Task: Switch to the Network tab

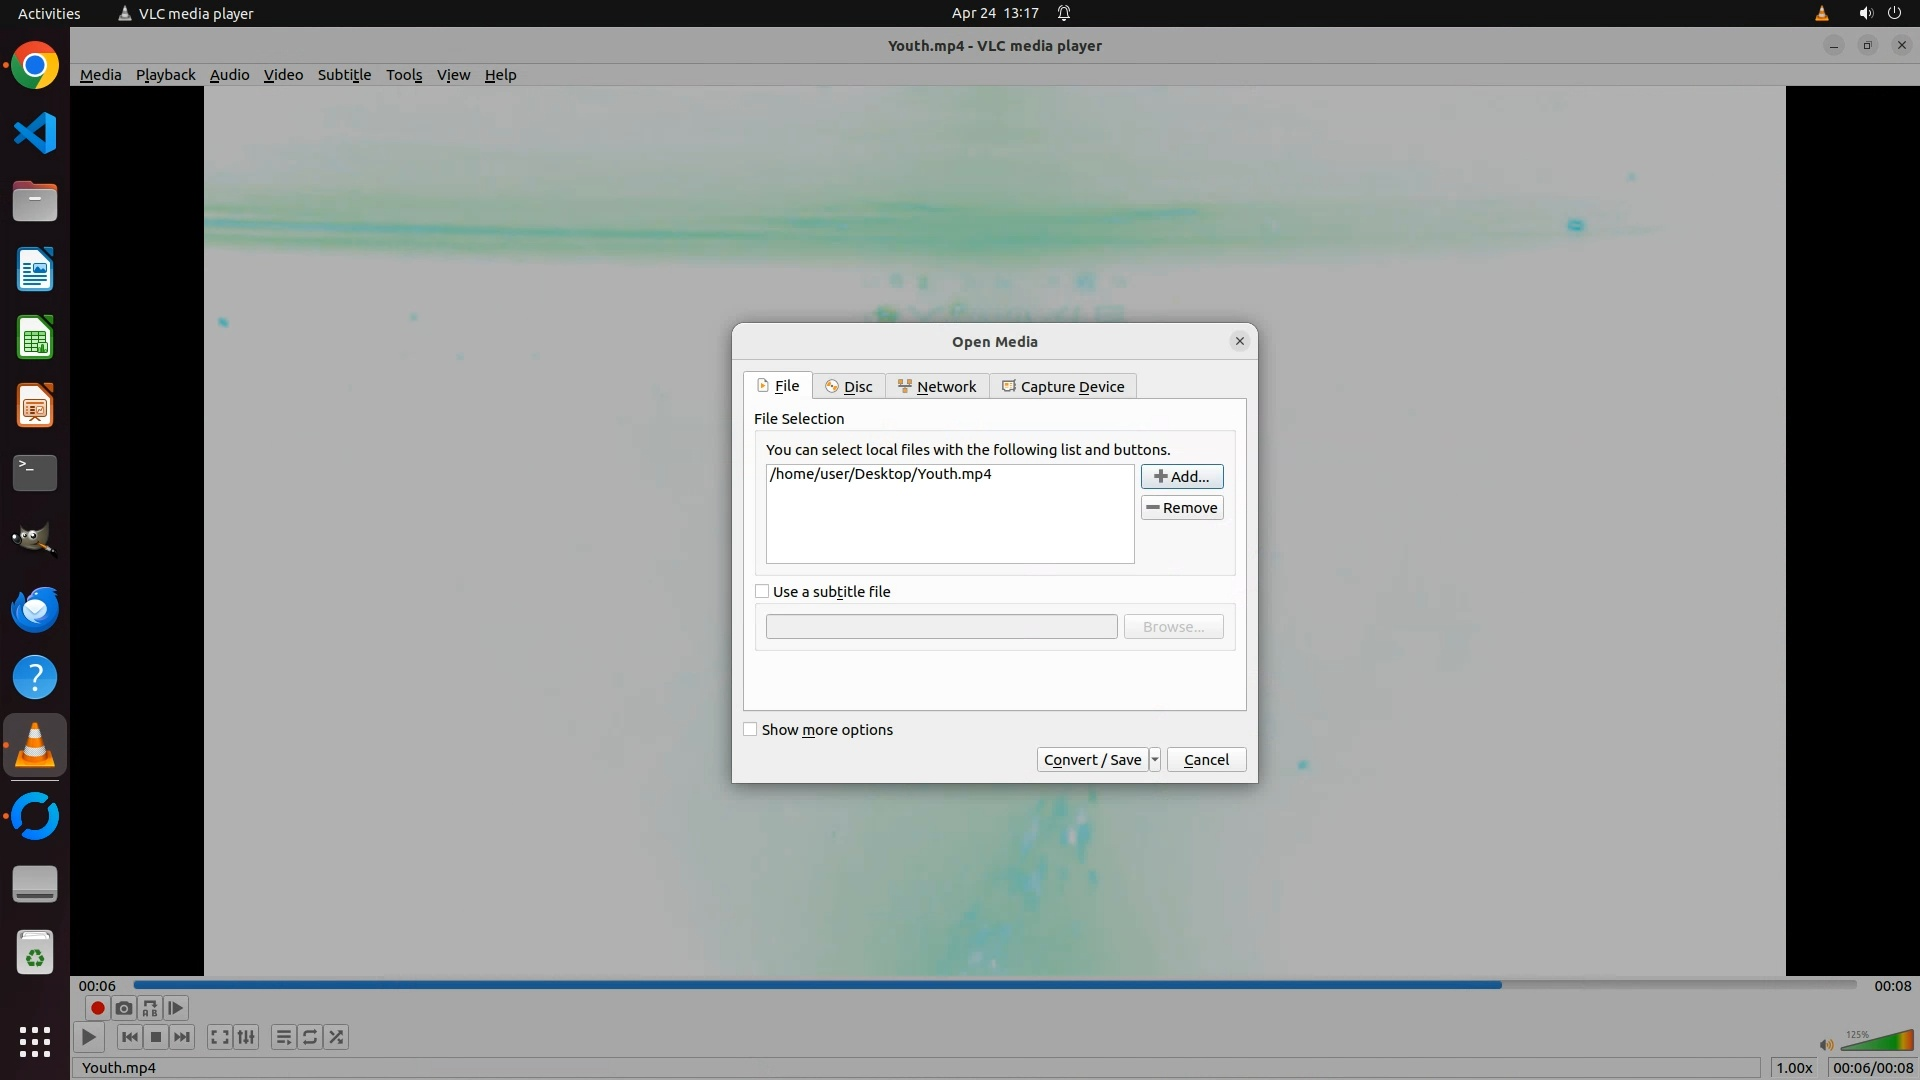Action: 937,387
